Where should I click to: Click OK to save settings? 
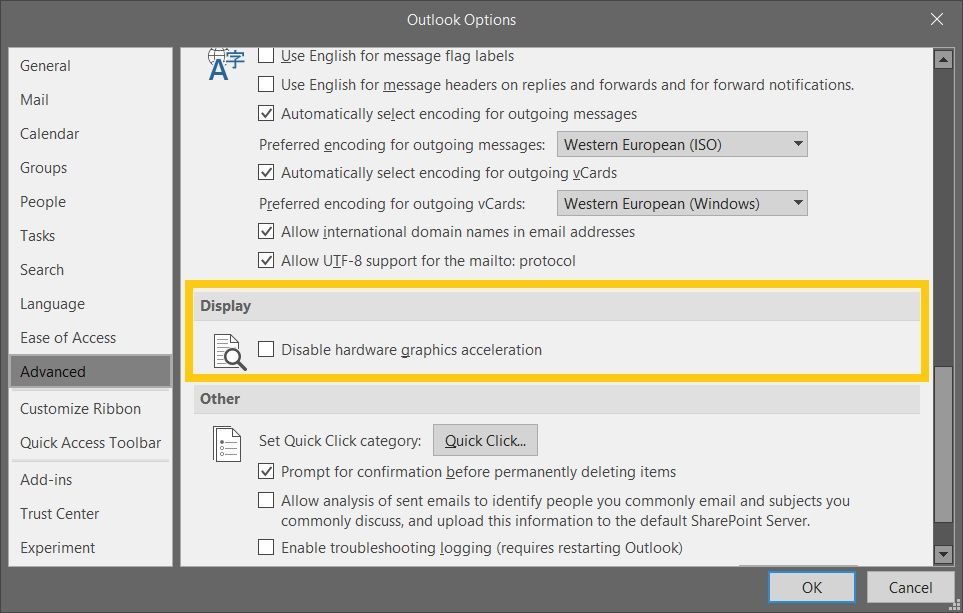(811, 587)
